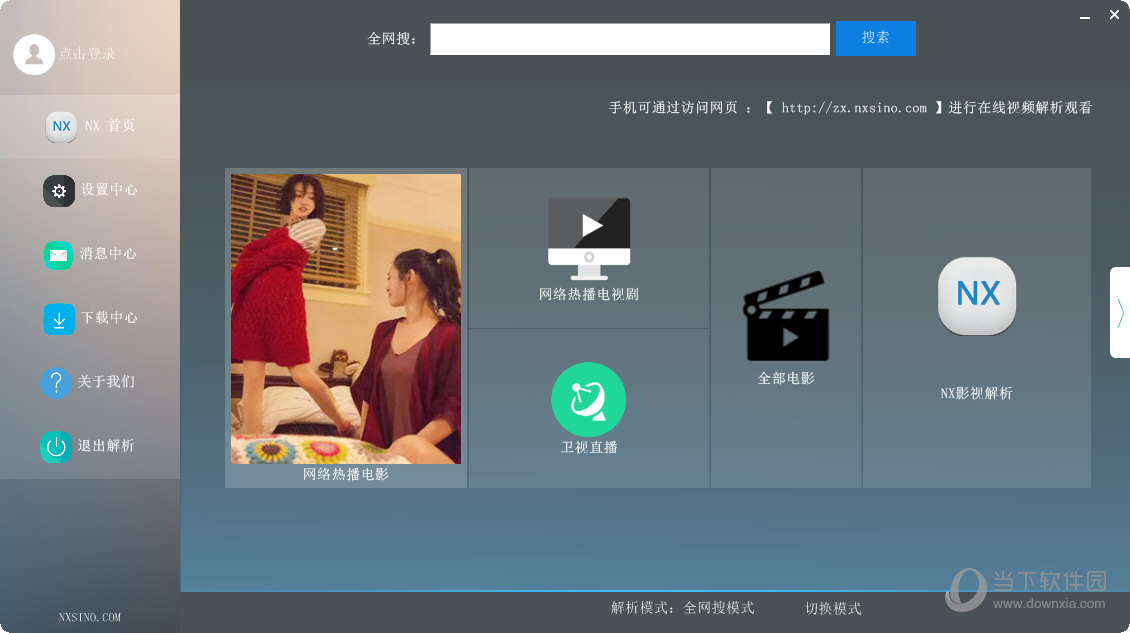Click the 退出解析 power icon

(57, 446)
